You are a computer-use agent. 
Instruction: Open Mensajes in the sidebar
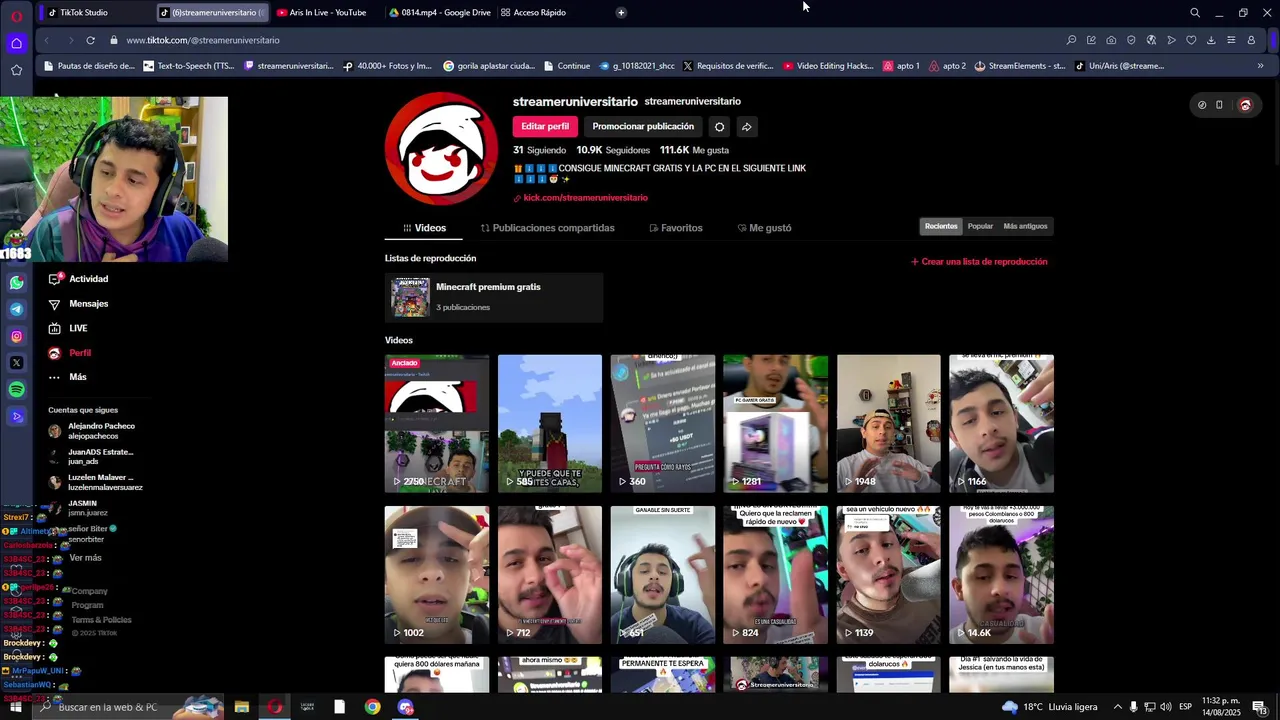tap(78, 304)
